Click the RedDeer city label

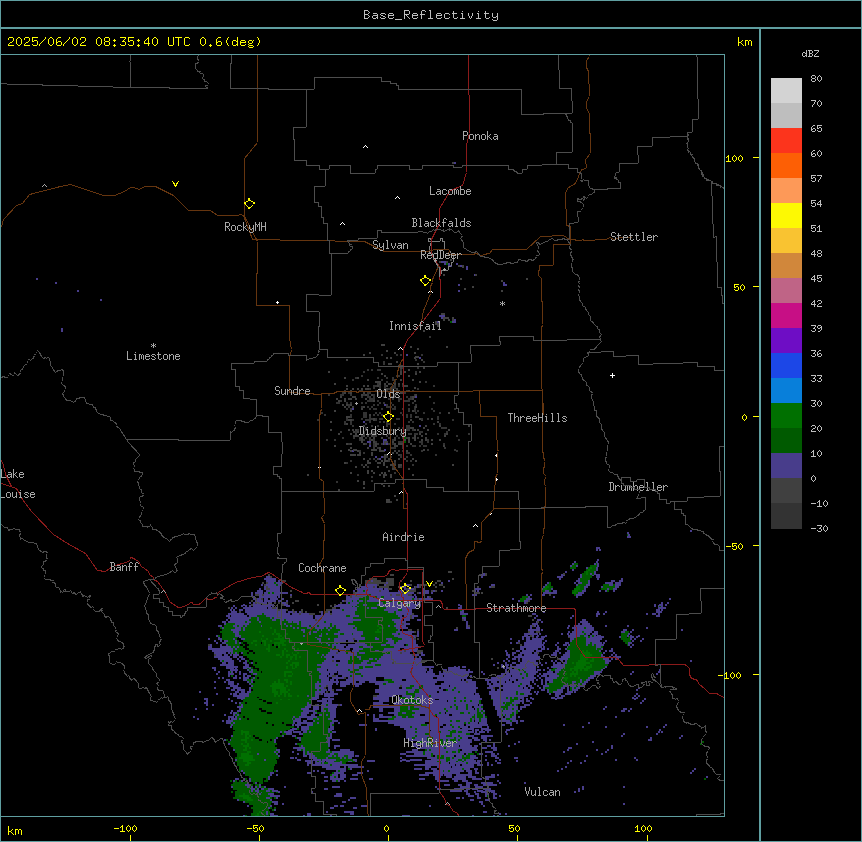click(x=440, y=255)
